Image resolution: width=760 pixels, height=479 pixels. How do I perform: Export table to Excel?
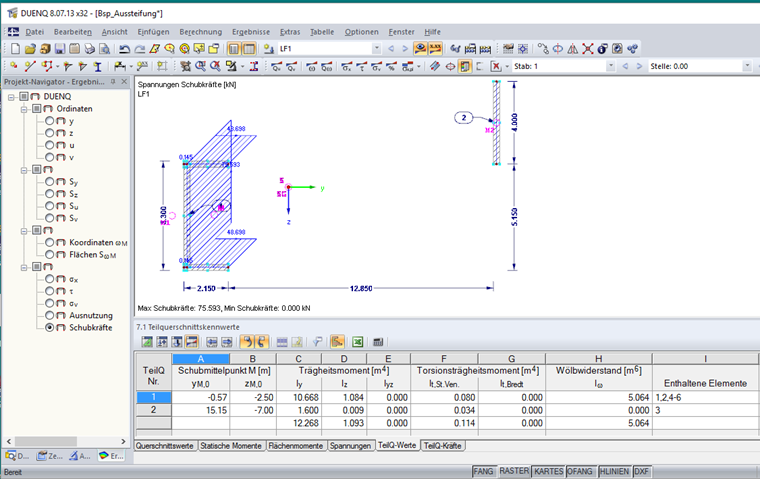[358, 342]
